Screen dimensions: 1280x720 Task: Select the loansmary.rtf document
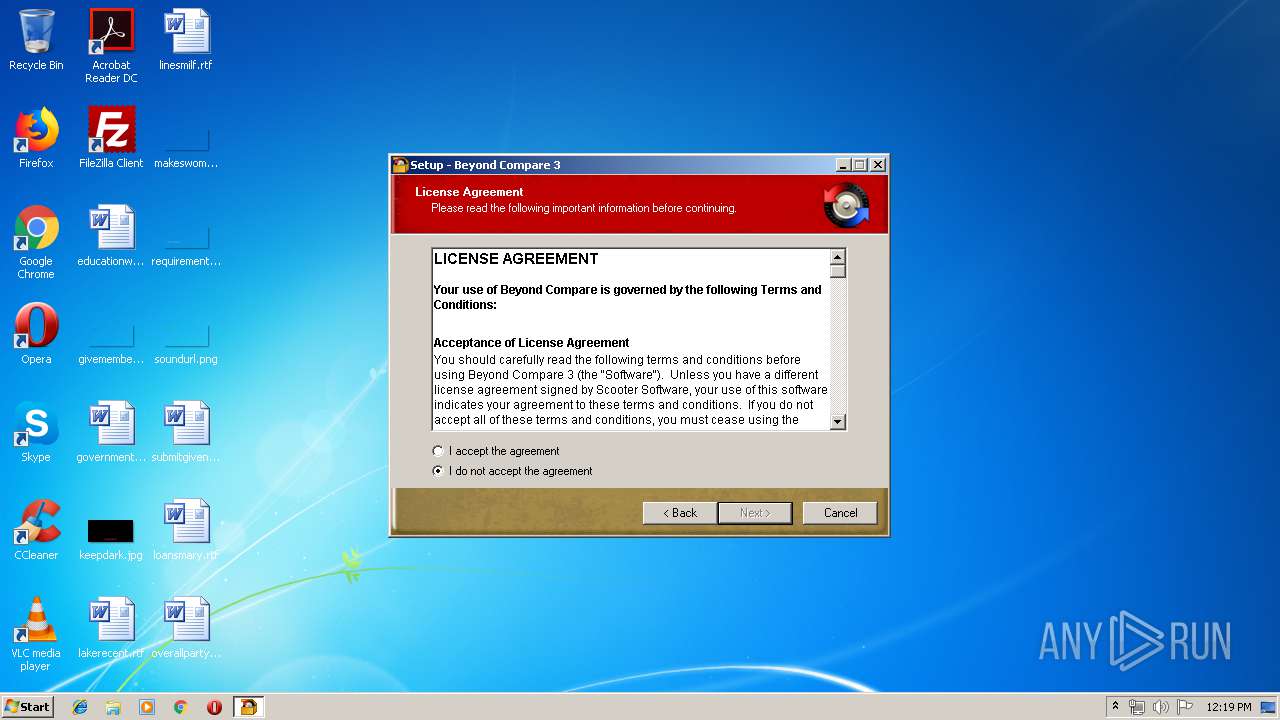click(x=186, y=531)
